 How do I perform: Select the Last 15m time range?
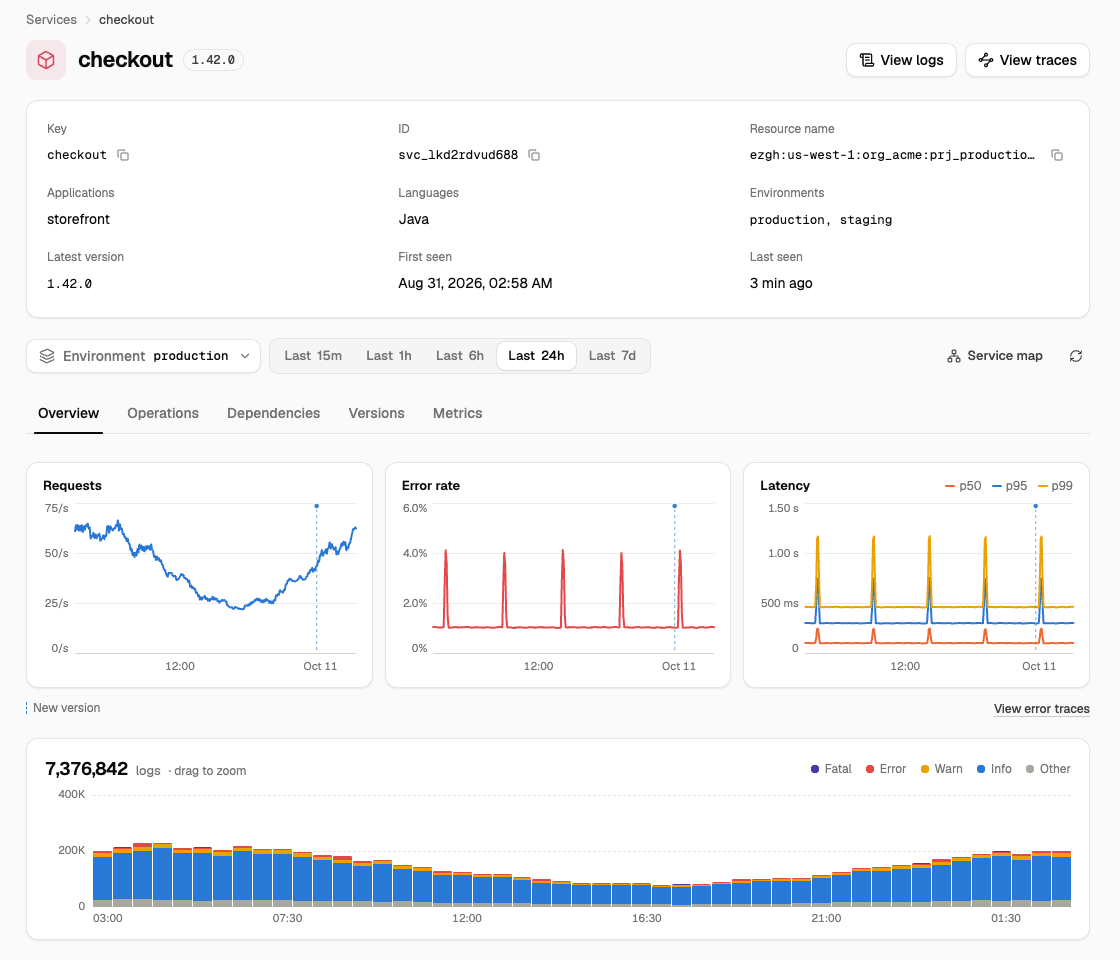click(x=313, y=356)
